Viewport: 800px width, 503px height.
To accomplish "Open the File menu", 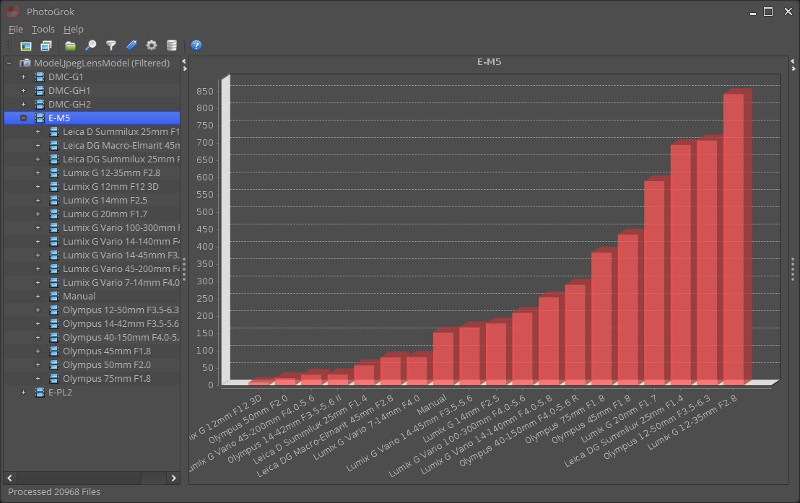I will pos(15,29).
